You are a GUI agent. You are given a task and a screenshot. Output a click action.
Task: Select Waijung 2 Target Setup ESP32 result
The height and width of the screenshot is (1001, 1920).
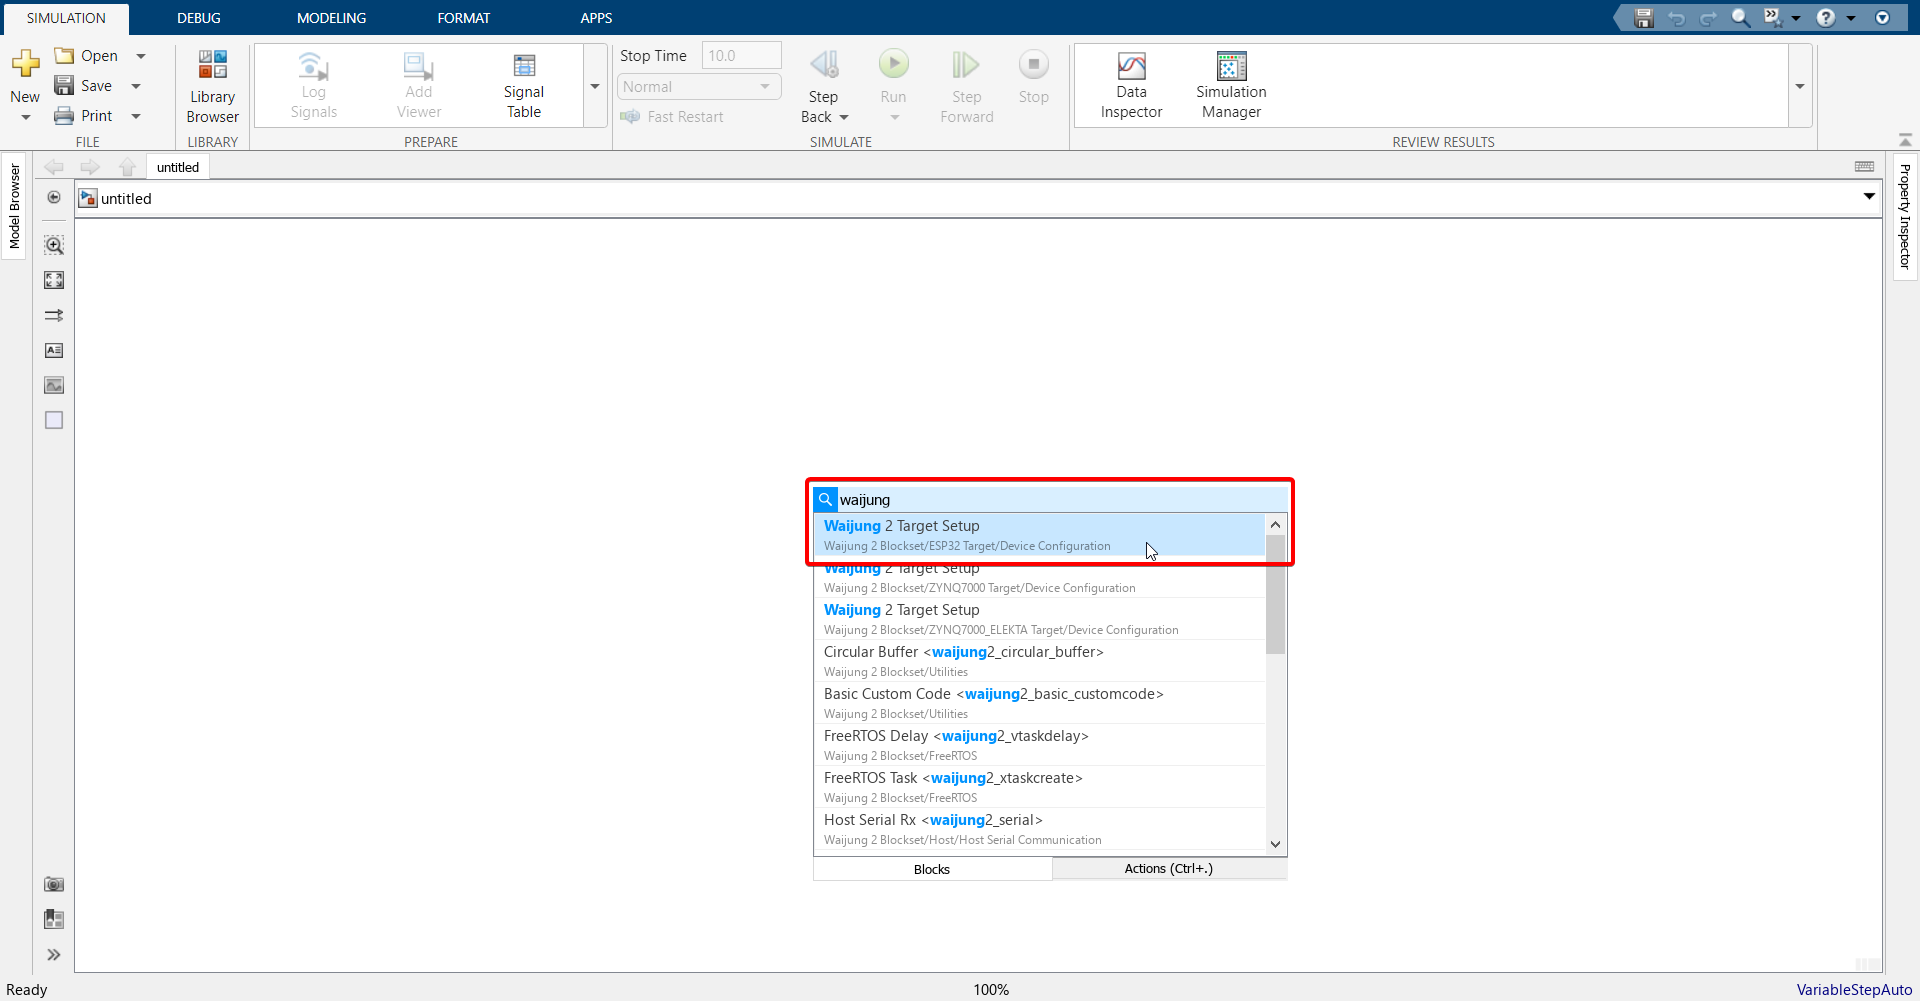pyautogui.click(x=1040, y=535)
